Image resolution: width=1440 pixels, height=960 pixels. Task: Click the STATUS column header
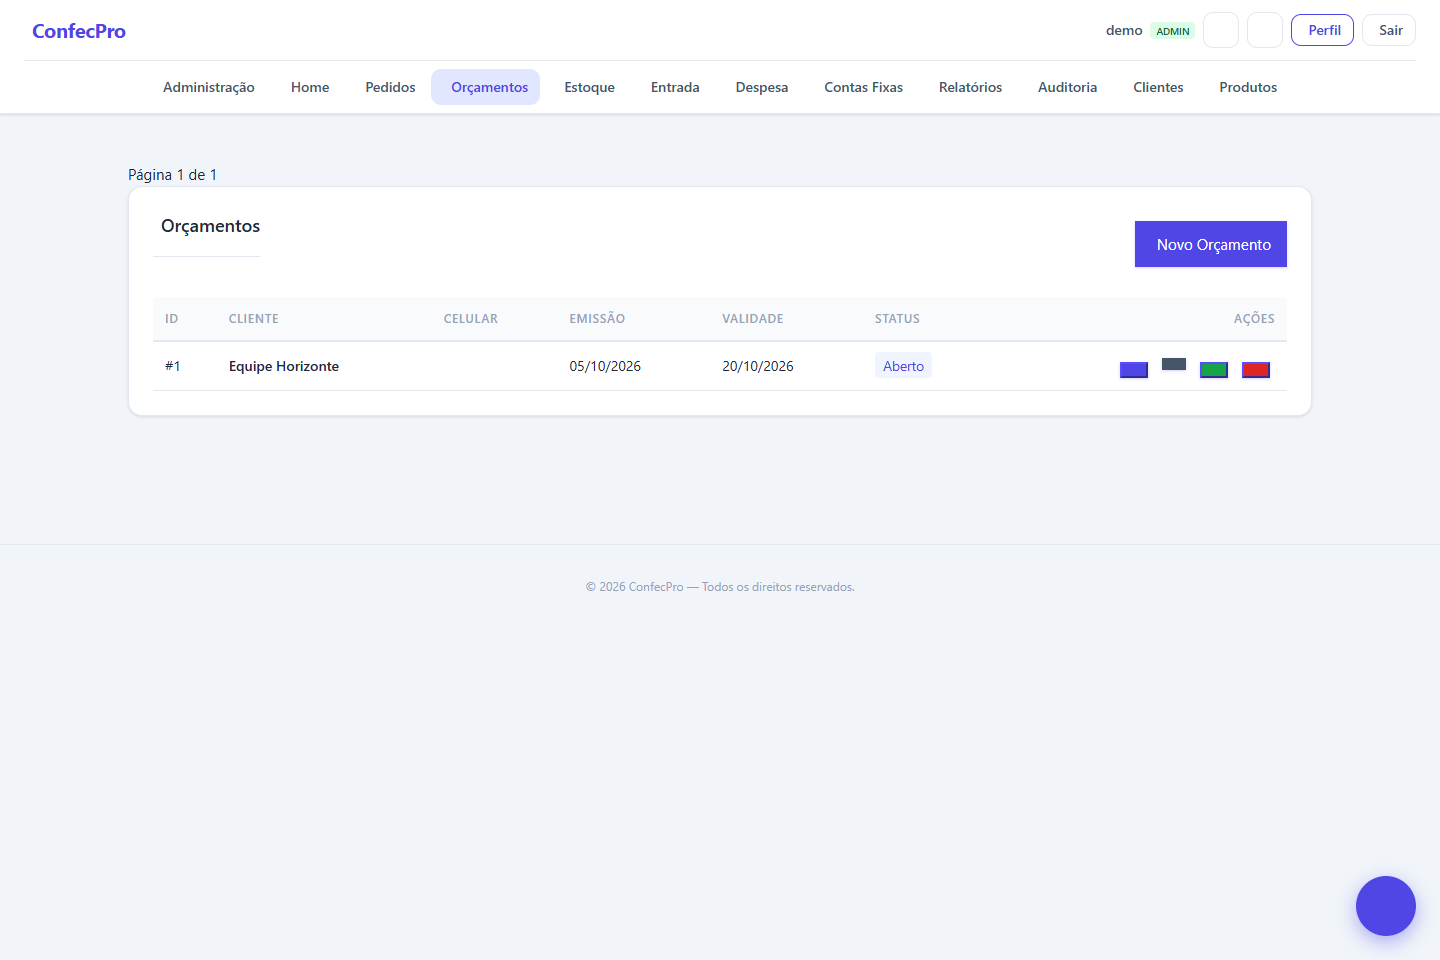(x=897, y=319)
